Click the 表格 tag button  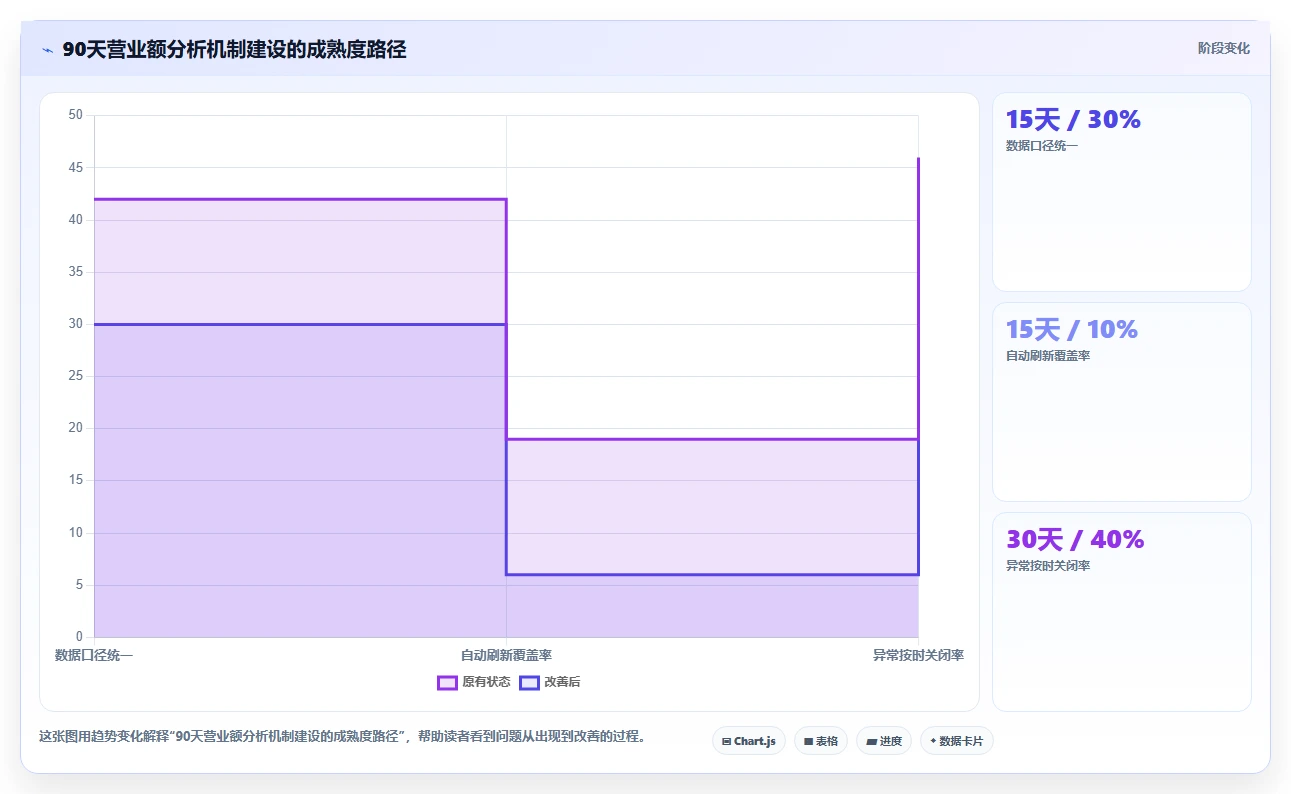point(821,741)
